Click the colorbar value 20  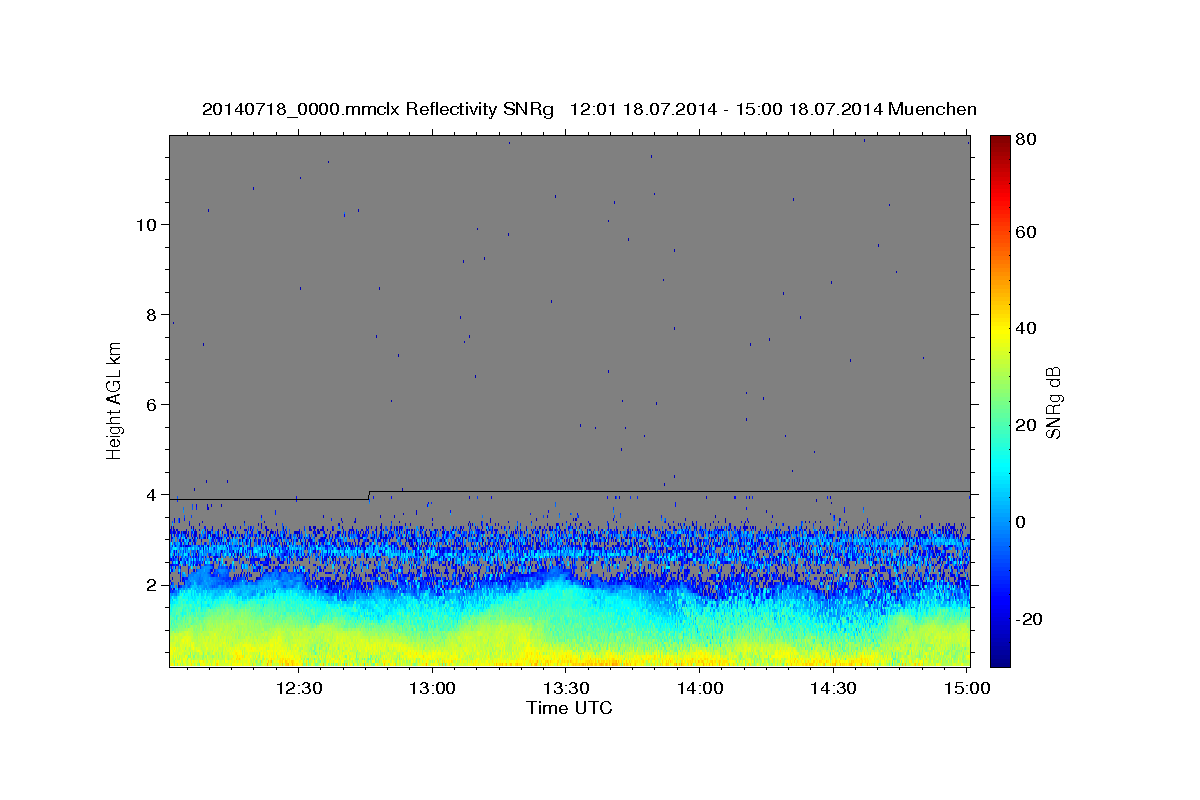pos(1028,425)
